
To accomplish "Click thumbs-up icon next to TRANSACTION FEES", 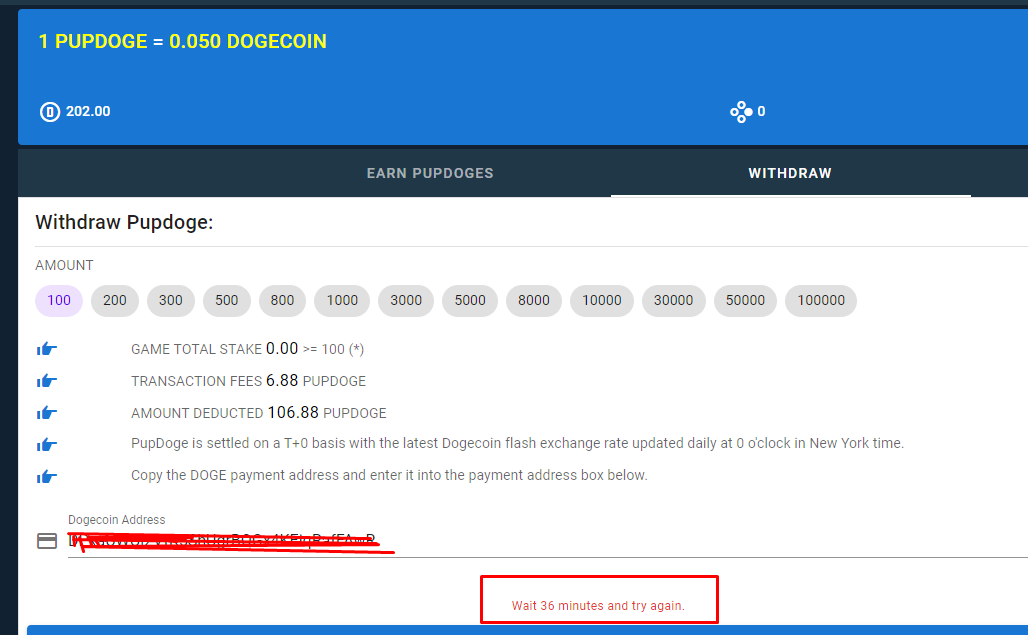I will coord(47,381).
